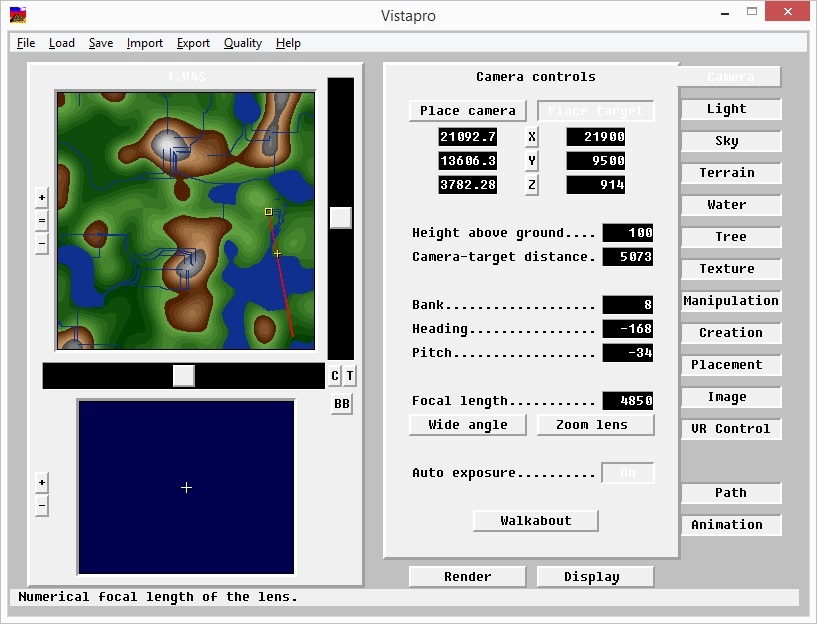817x624 pixels.
Task: Click the Place target button
Action: (x=596, y=111)
